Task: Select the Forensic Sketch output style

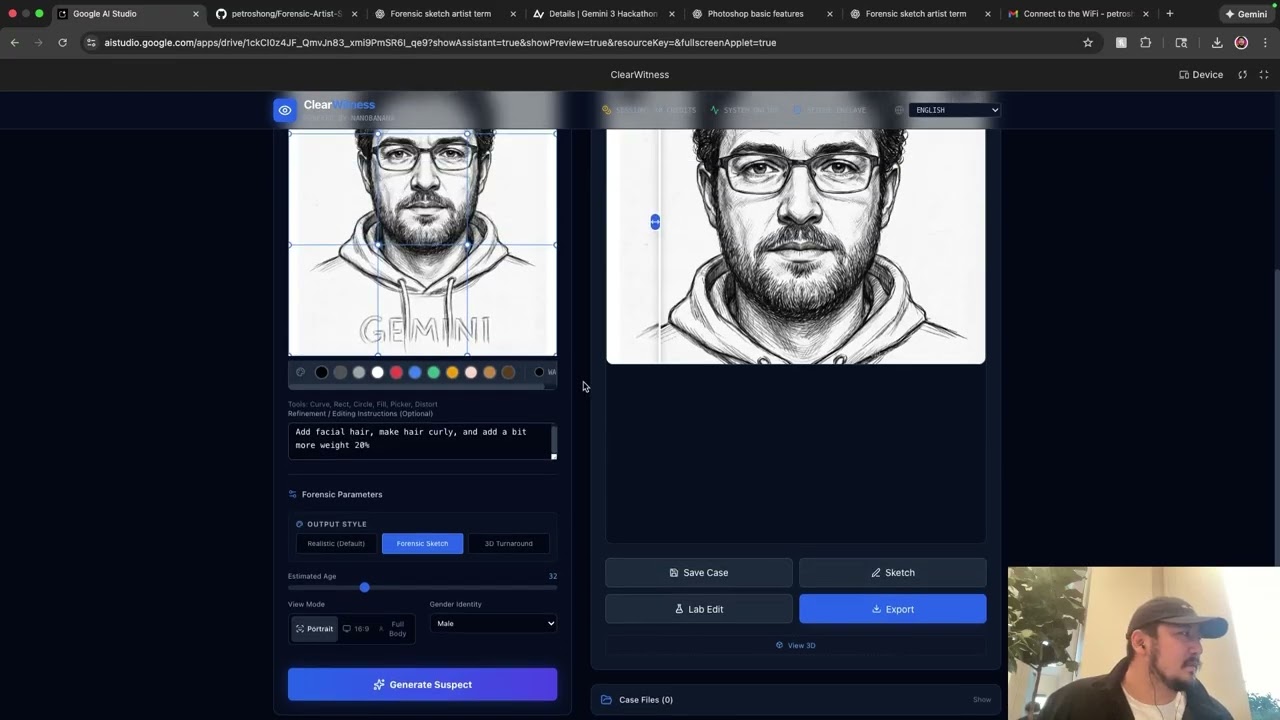Action: tap(422, 543)
